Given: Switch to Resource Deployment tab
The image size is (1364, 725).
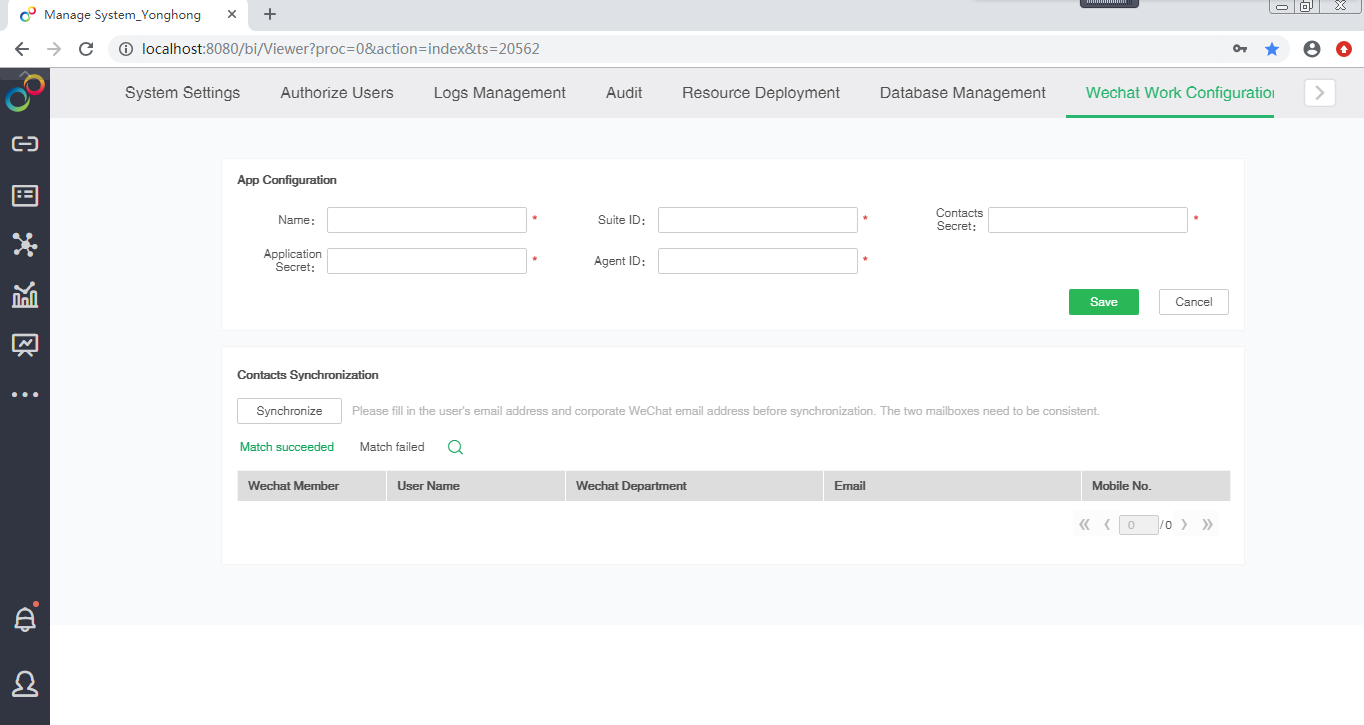Looking at the screenshot, I should point(761,93).
